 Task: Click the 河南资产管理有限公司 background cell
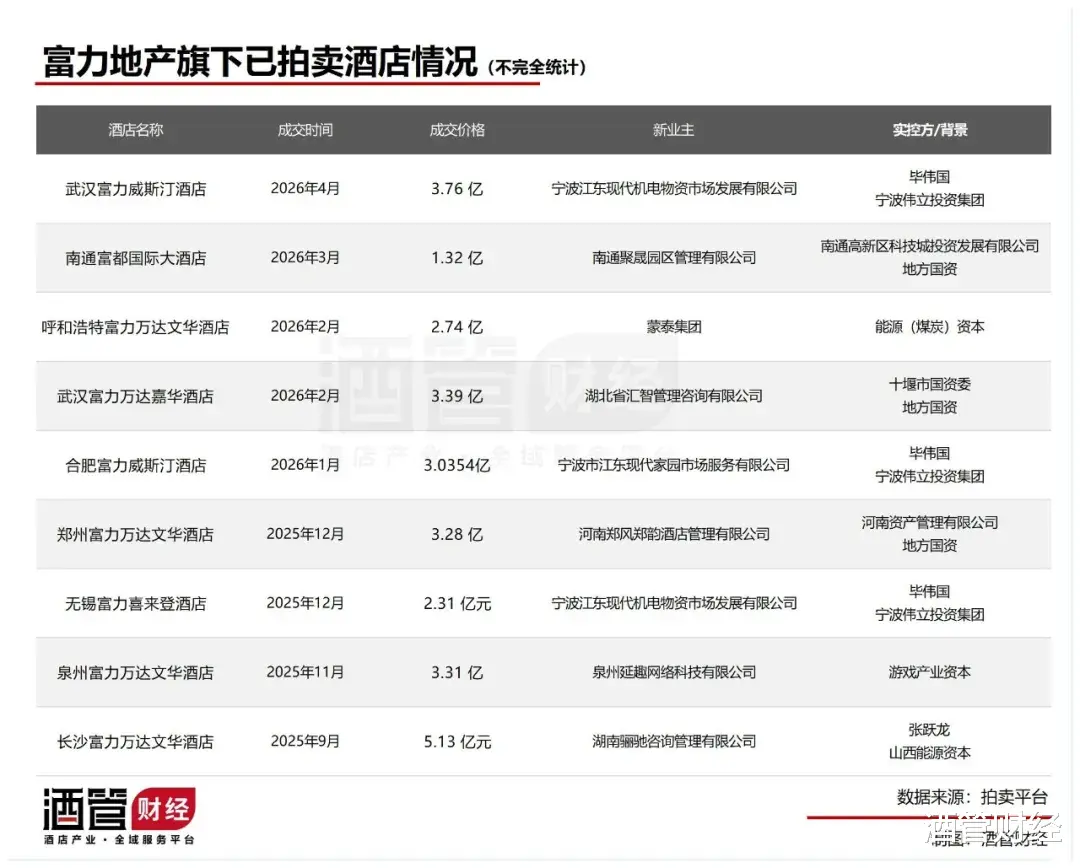coord(930,535)
